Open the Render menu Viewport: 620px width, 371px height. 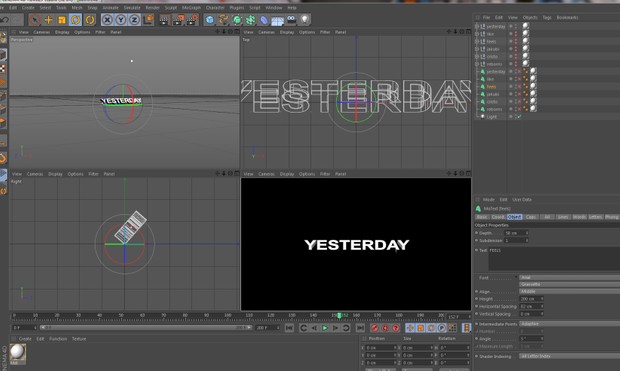152,8
